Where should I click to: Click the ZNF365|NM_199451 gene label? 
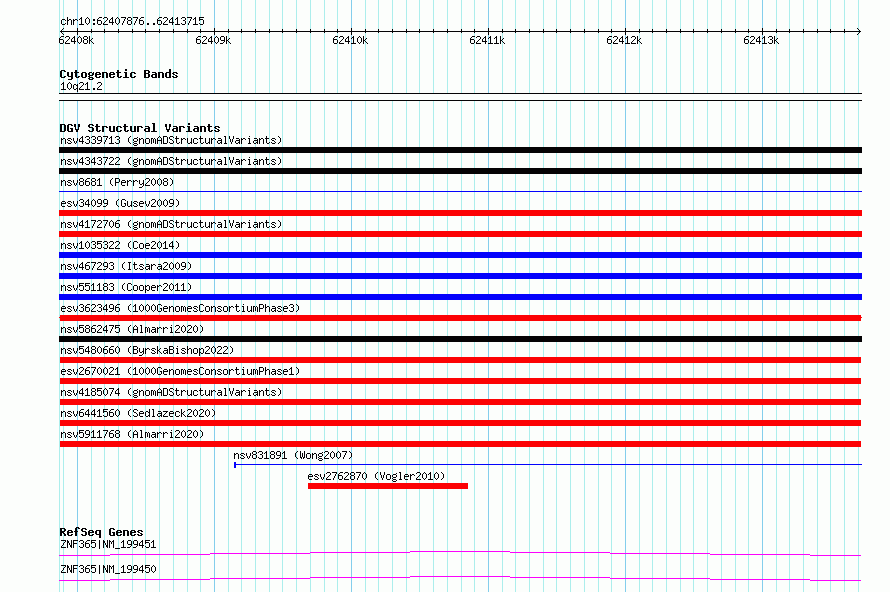point(108,544)
